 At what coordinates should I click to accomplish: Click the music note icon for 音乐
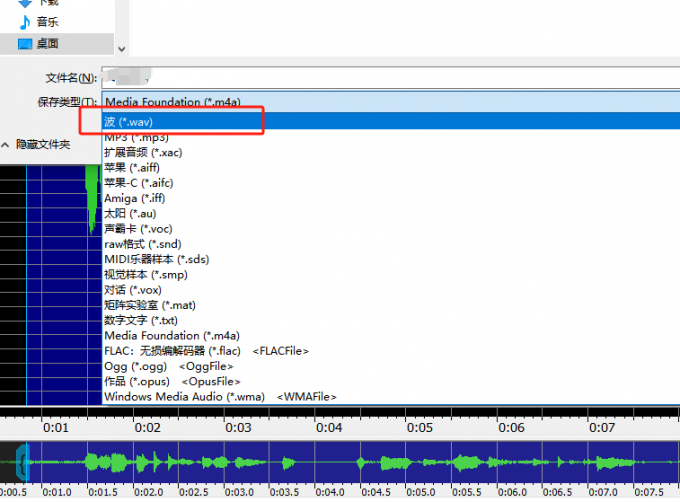(25, 22)
